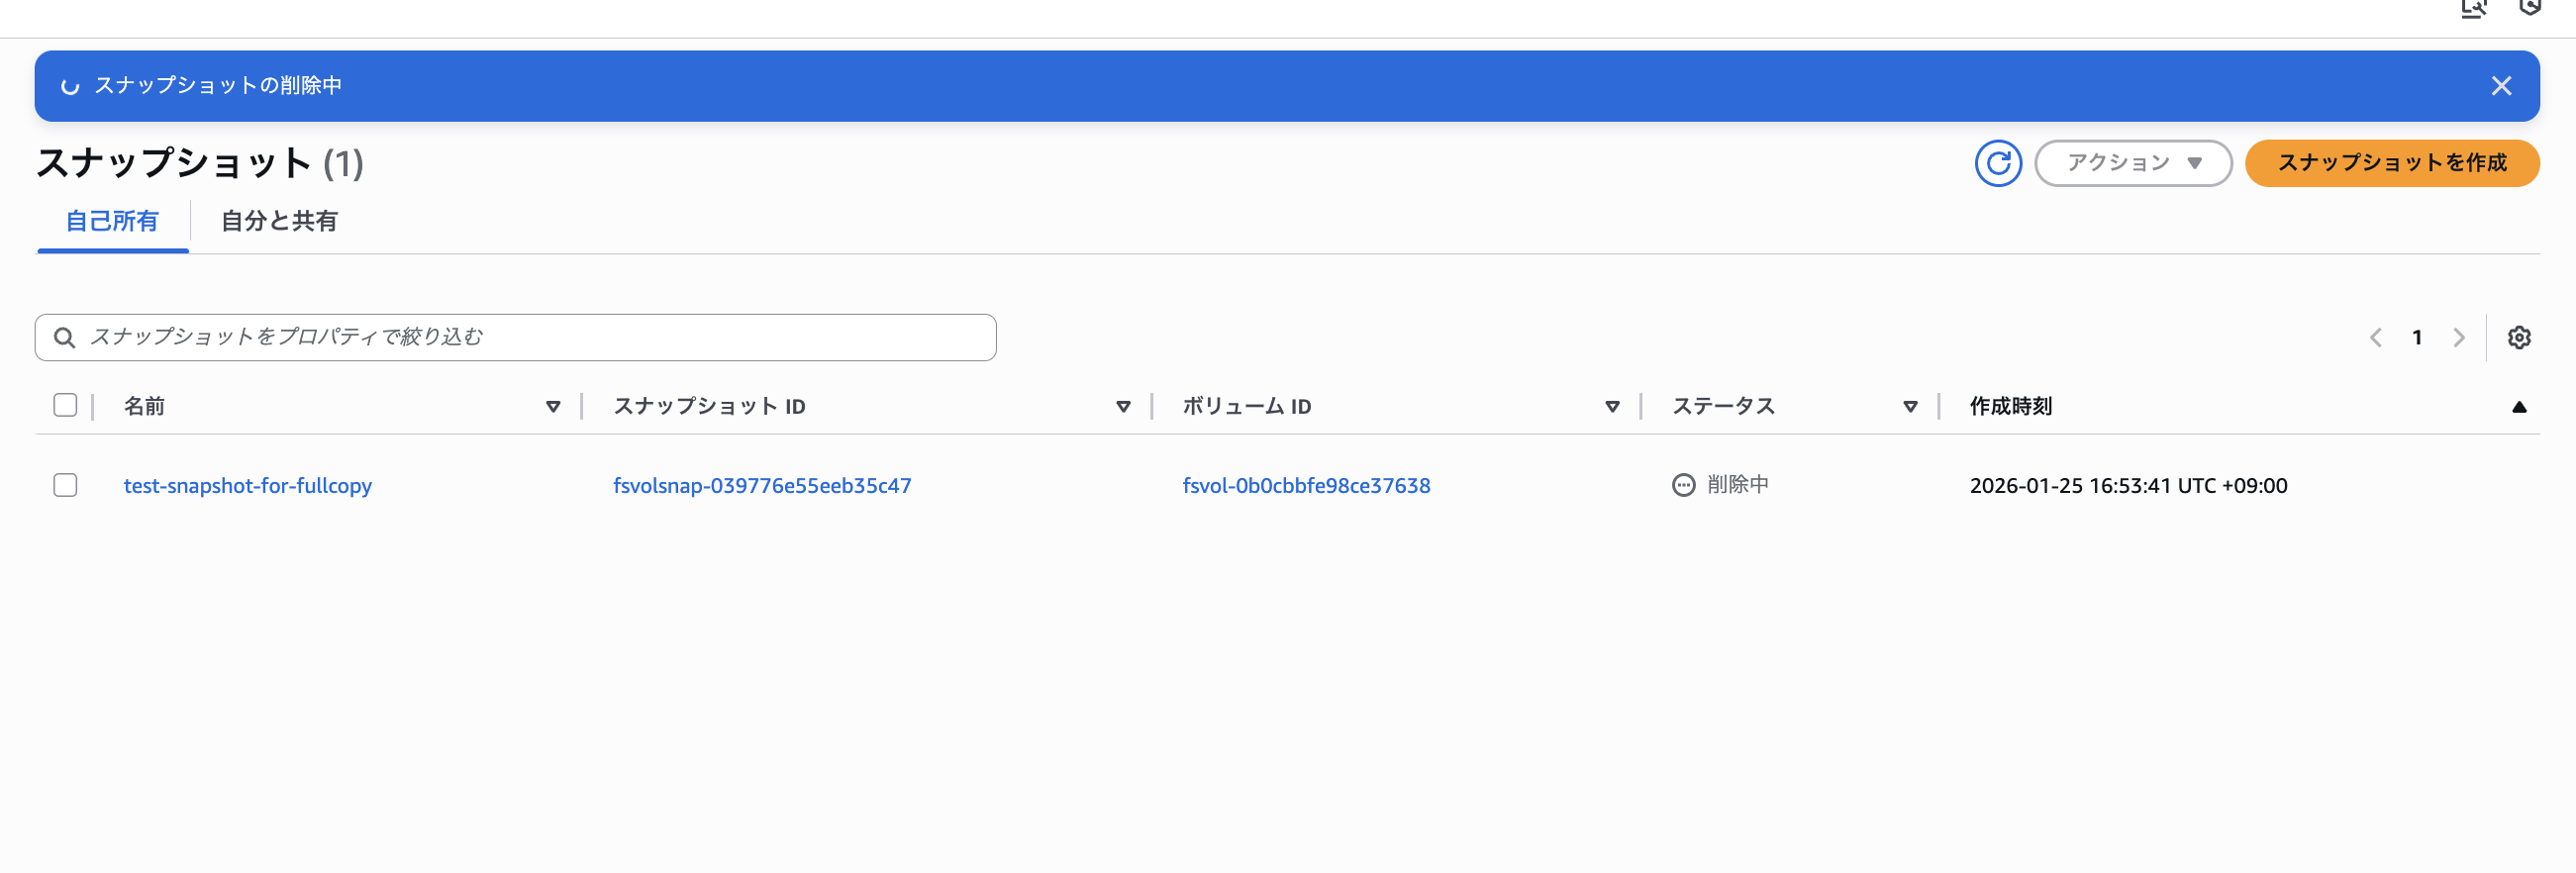Screen dimensions: 2576x873
Task: Open the fsvolsnap-039776e55eeb35c47 snapshot link
Action: click(761, 486)
